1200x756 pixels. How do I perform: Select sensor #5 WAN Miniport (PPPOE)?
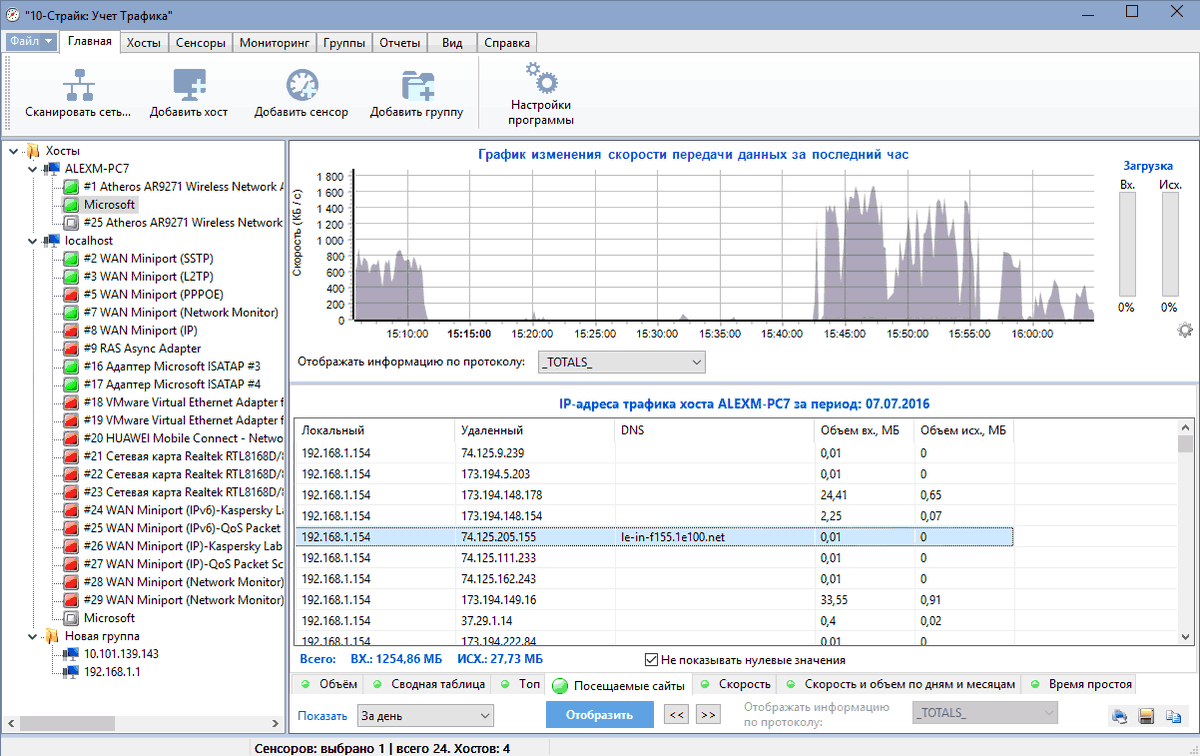[x=143, y=295]
